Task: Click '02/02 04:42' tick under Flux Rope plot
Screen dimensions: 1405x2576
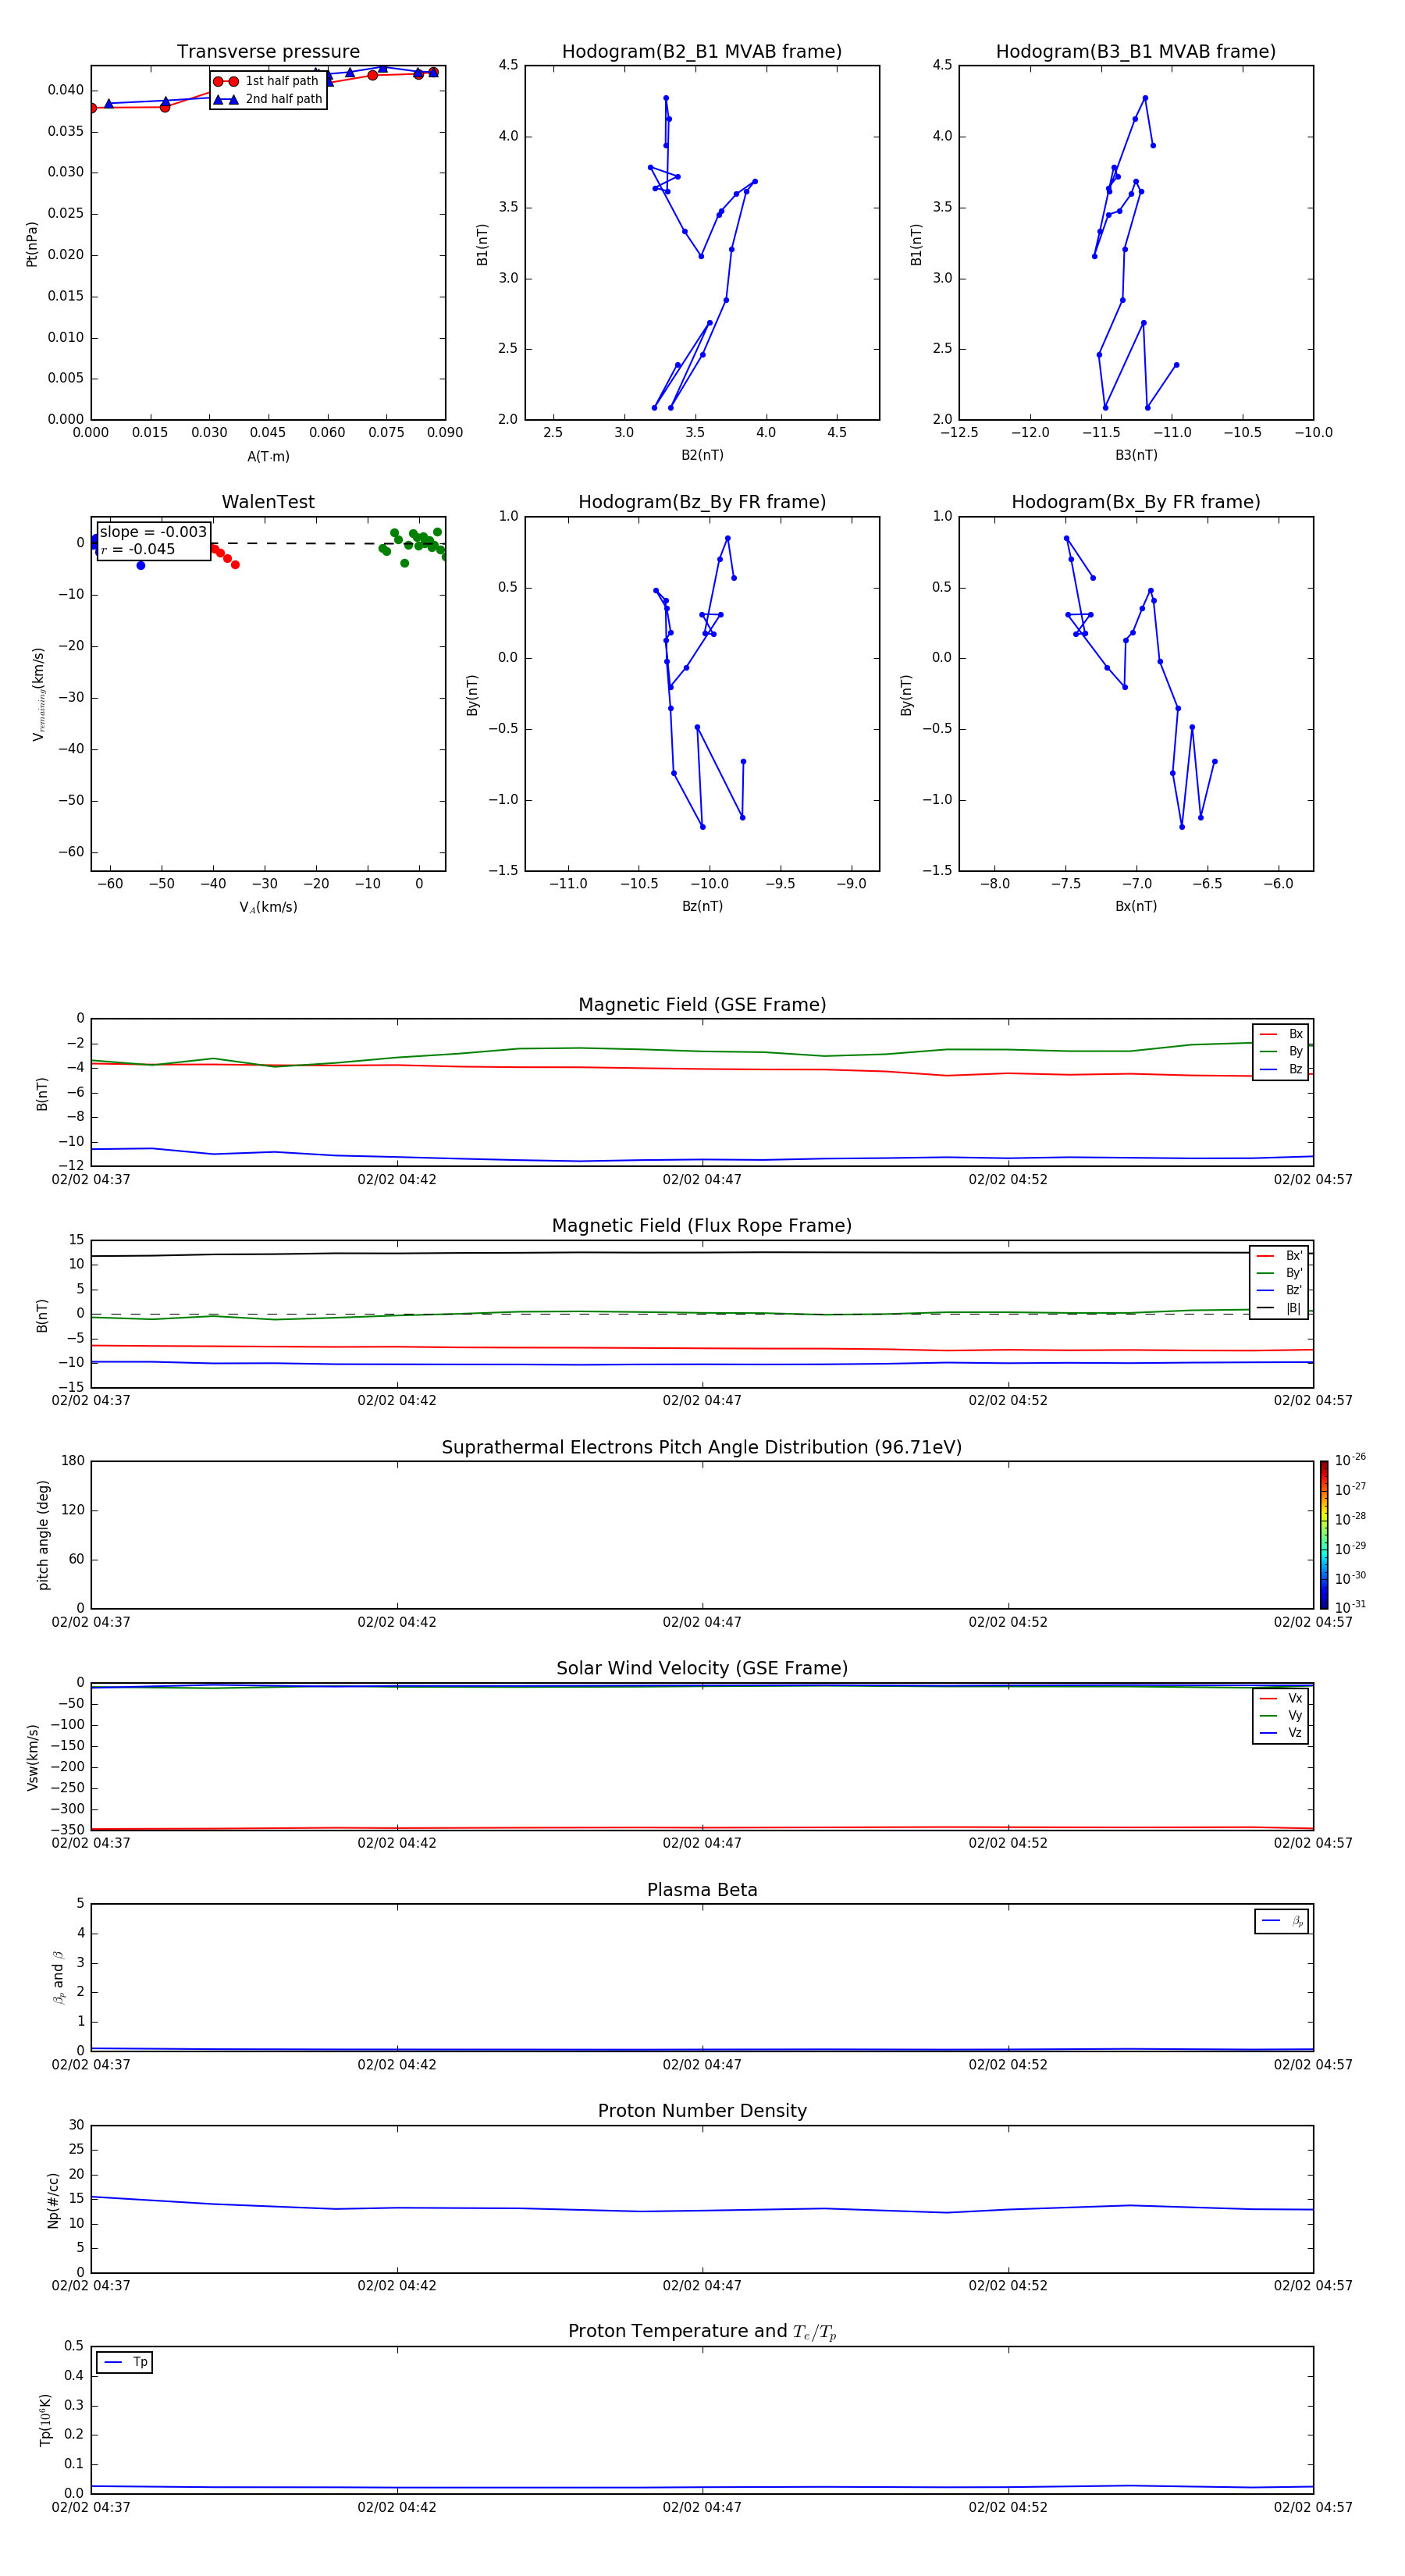Action: click(x=397, y=1401)
